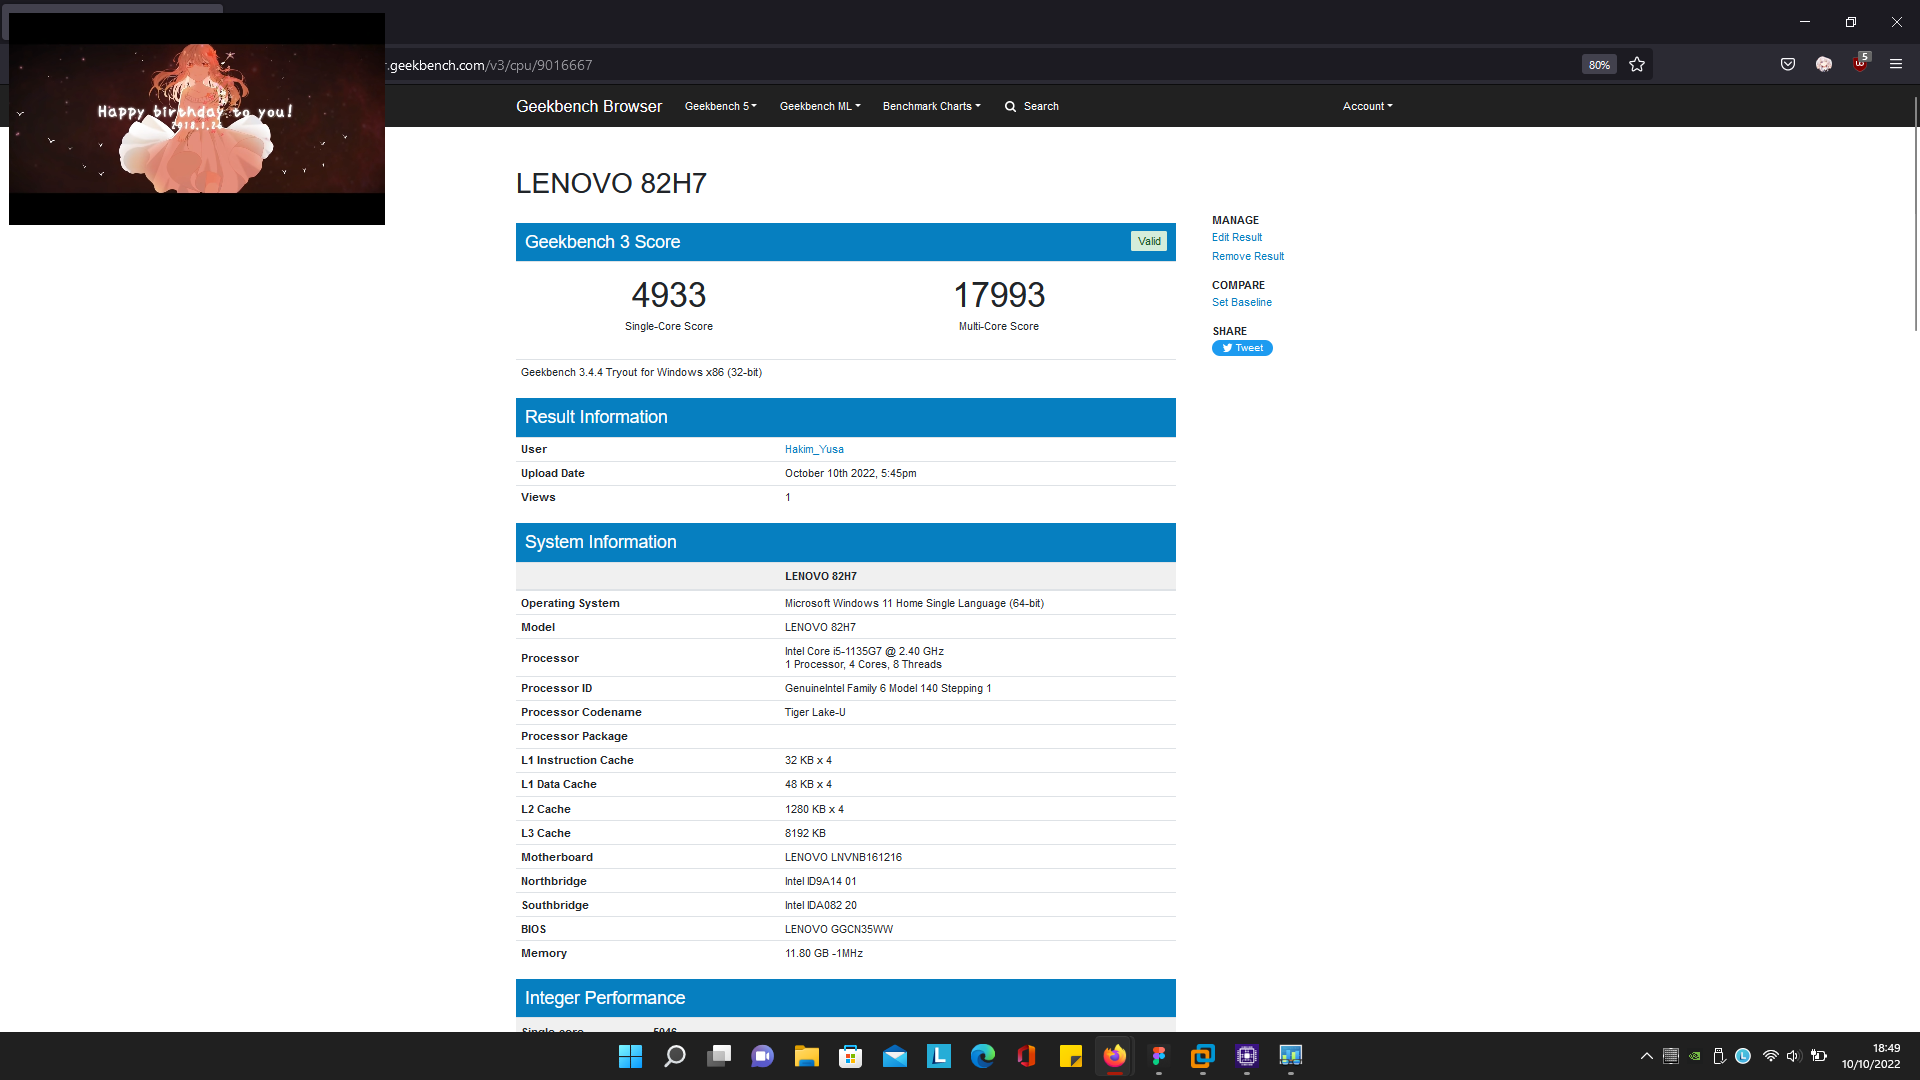Viewport: 1920px width, 1080px height.
Task: Open Teams Chat taskbar icon
Action: [x=763, y=1056]
